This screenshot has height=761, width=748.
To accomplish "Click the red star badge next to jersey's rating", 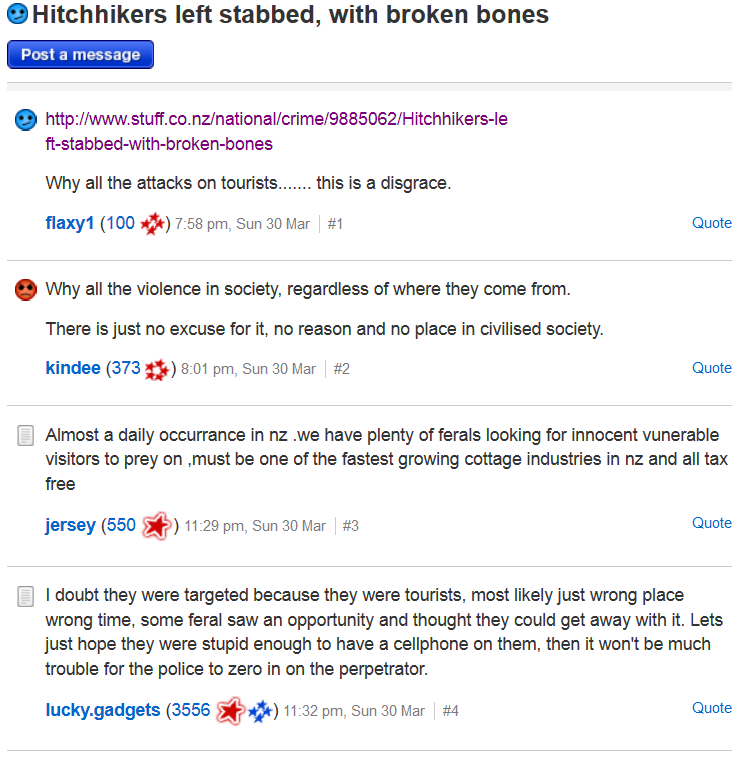I will coord(157,525).
